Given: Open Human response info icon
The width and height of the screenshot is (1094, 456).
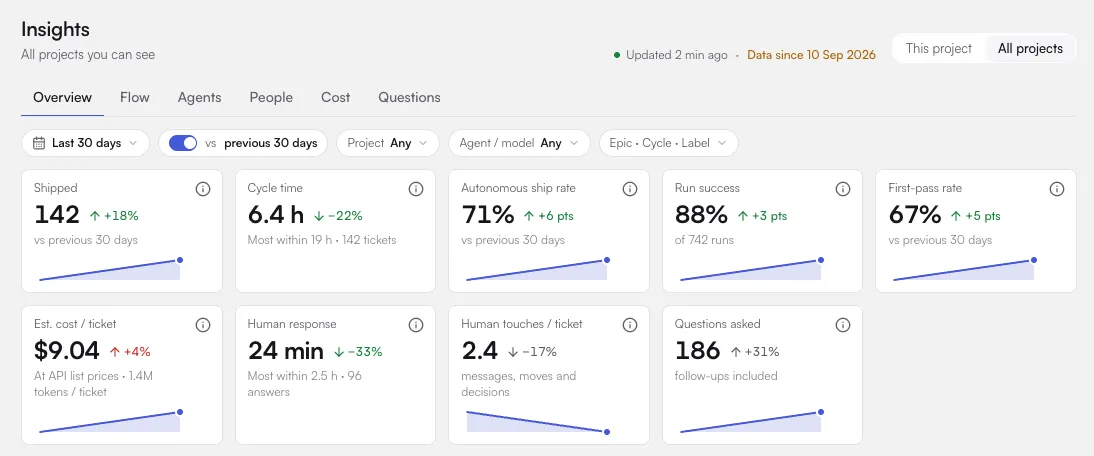Looking at the screenshot, I should tap(416, 325).
